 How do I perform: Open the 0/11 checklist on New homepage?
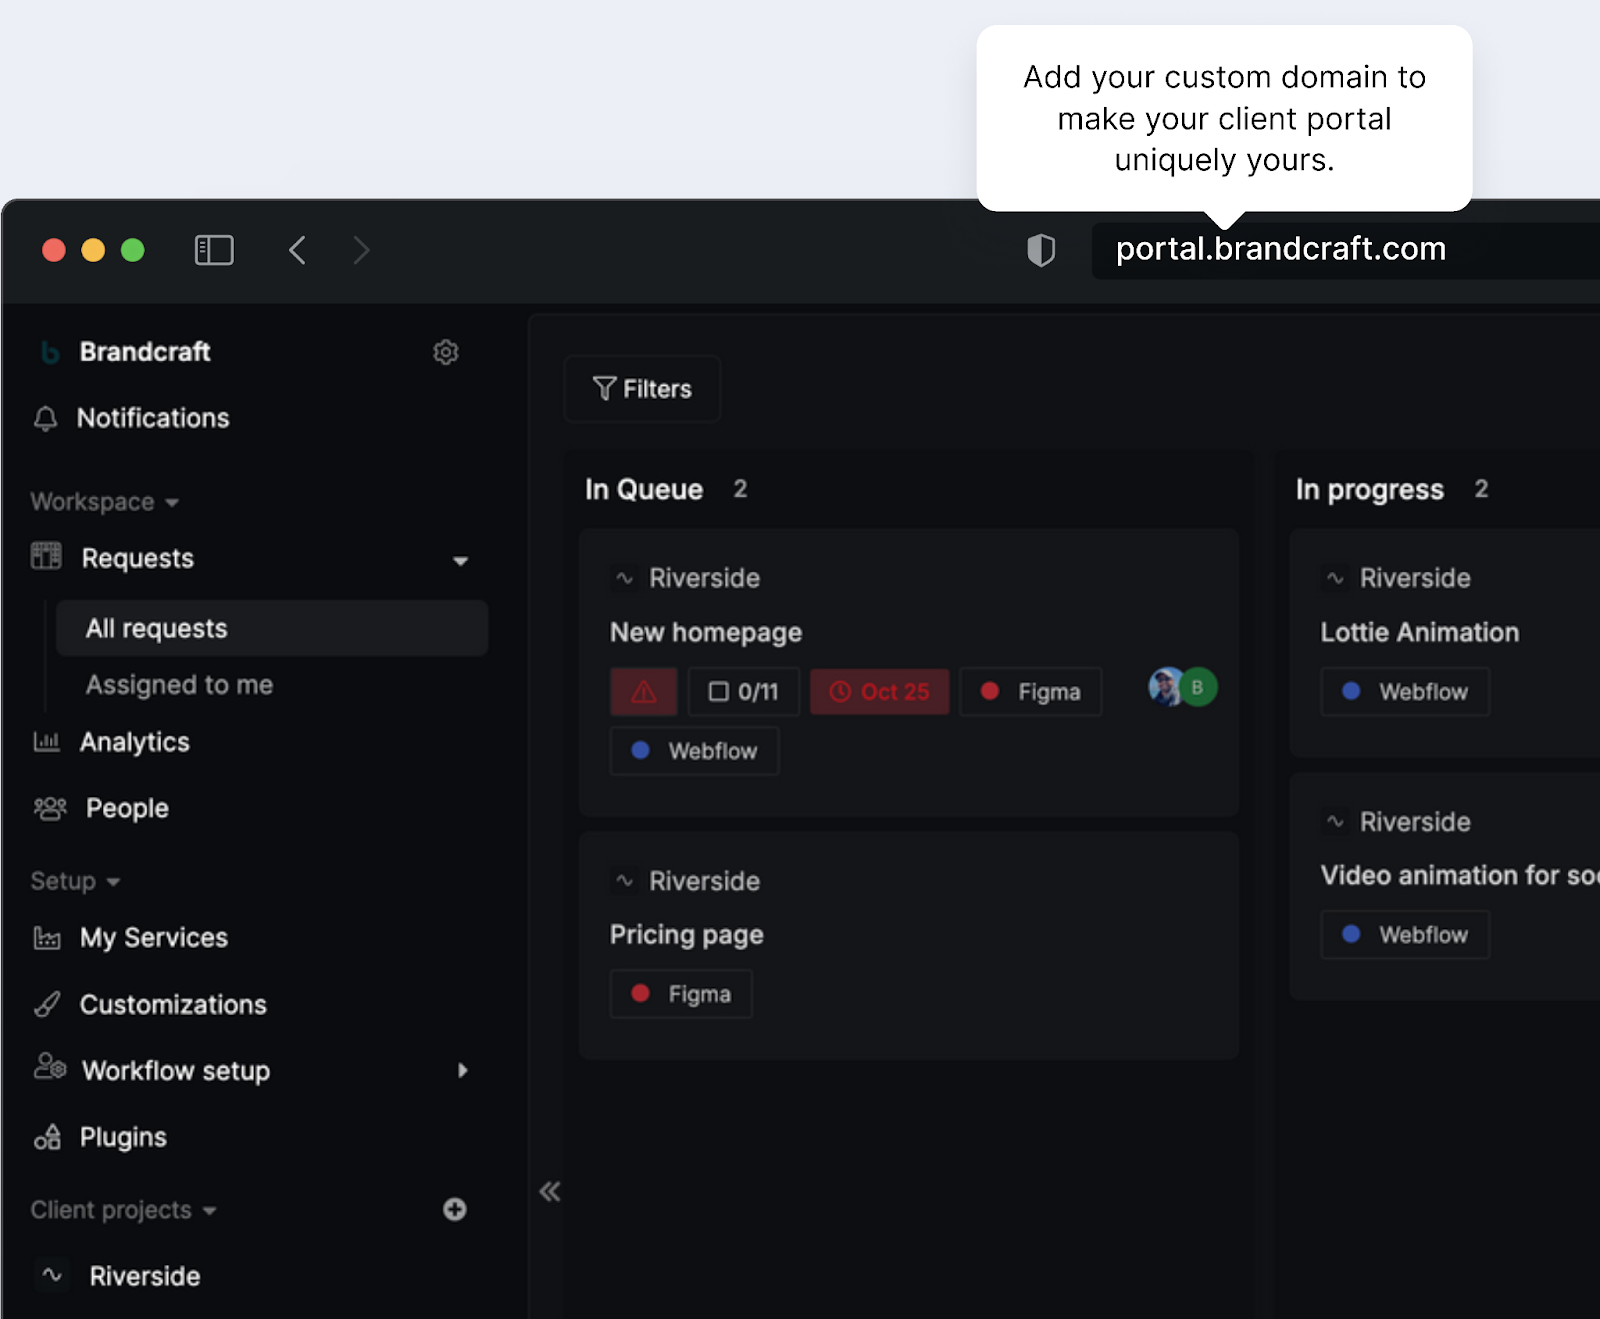pos(743,691)
